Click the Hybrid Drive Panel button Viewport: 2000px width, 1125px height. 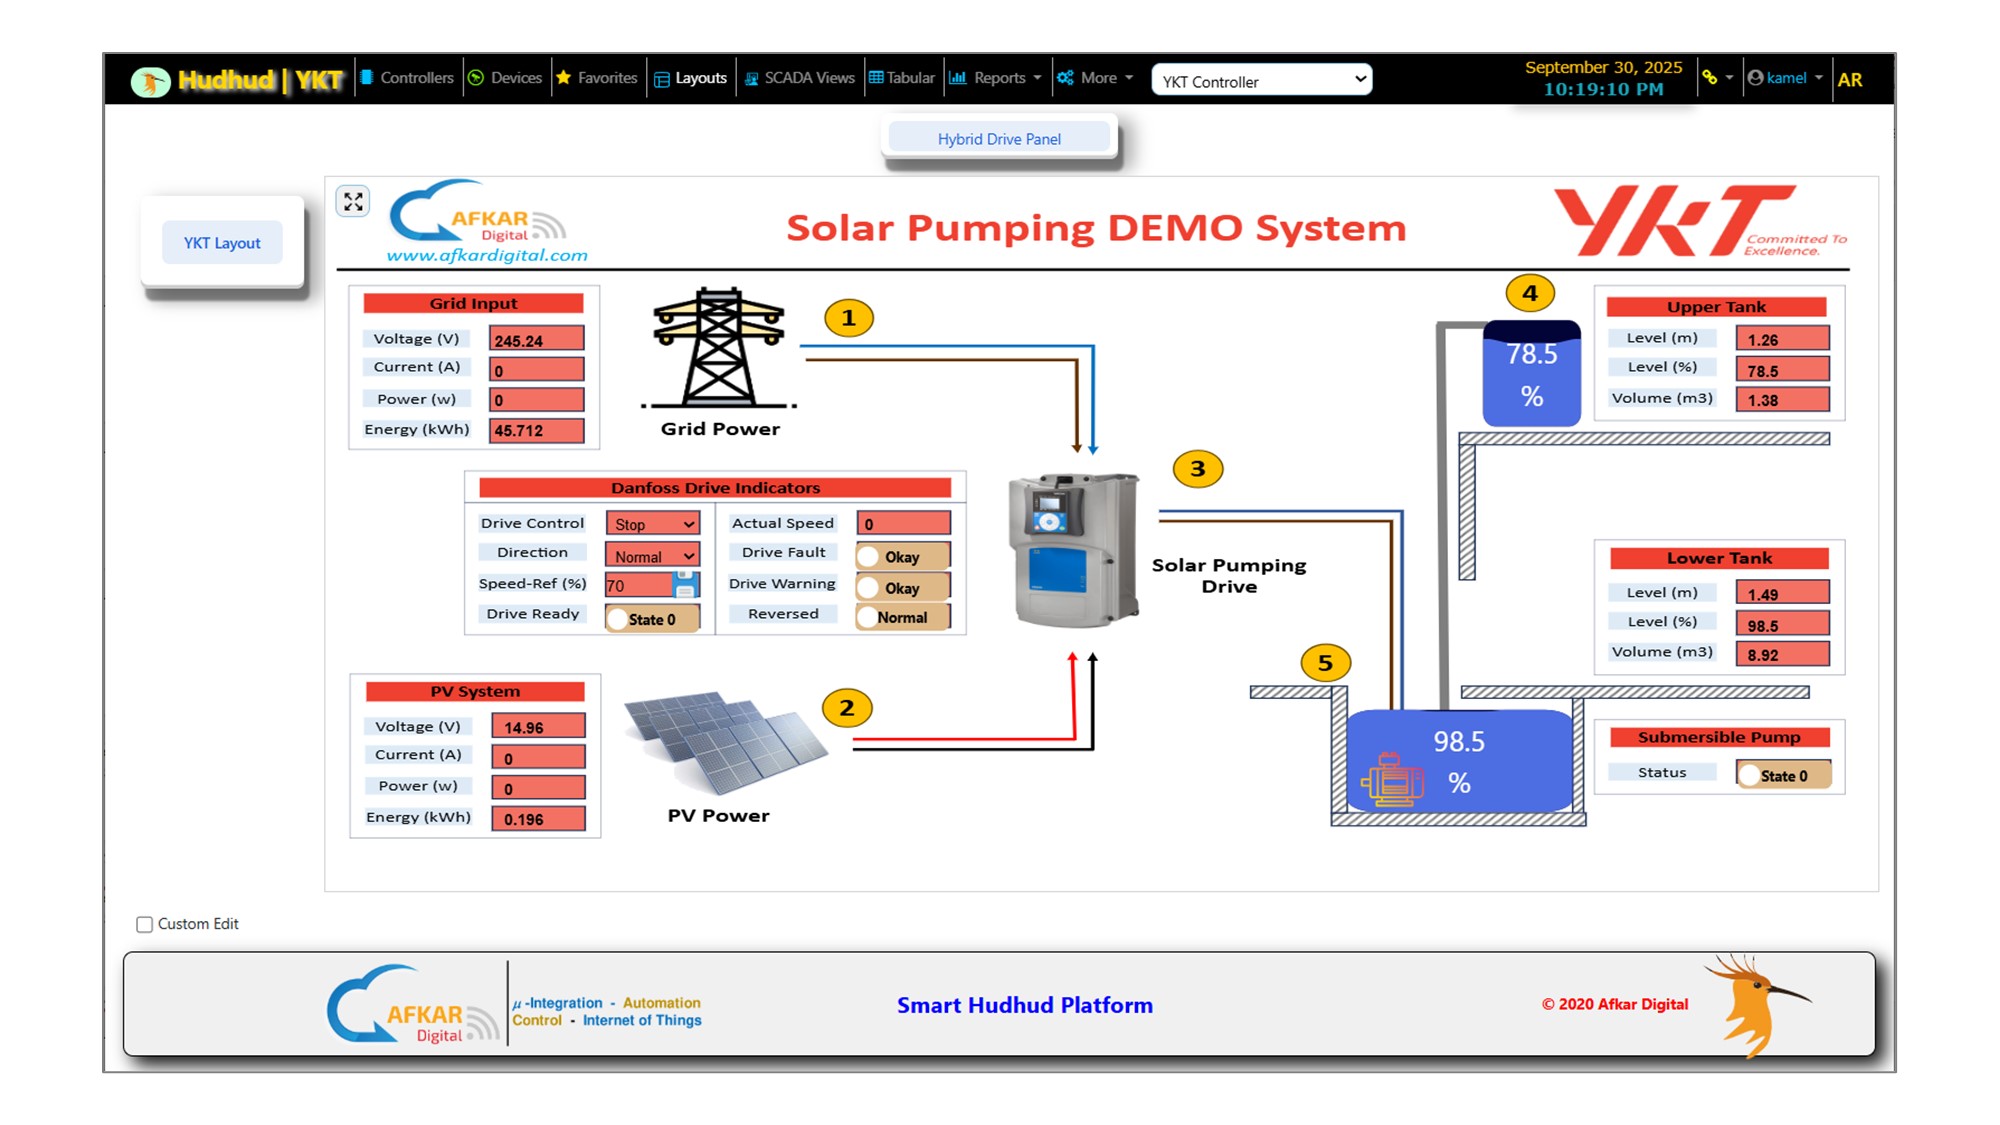tap(999, 139)
